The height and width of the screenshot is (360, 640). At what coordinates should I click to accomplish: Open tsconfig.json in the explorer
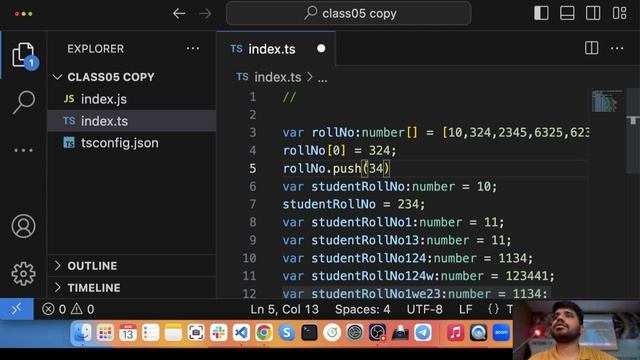131,143
